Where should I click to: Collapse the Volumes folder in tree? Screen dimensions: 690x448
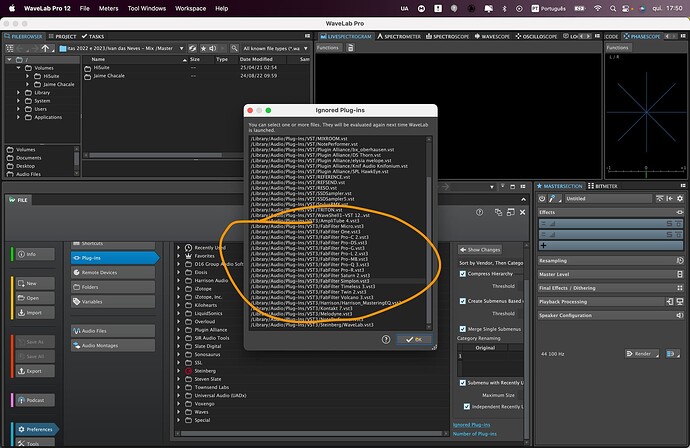18,68
